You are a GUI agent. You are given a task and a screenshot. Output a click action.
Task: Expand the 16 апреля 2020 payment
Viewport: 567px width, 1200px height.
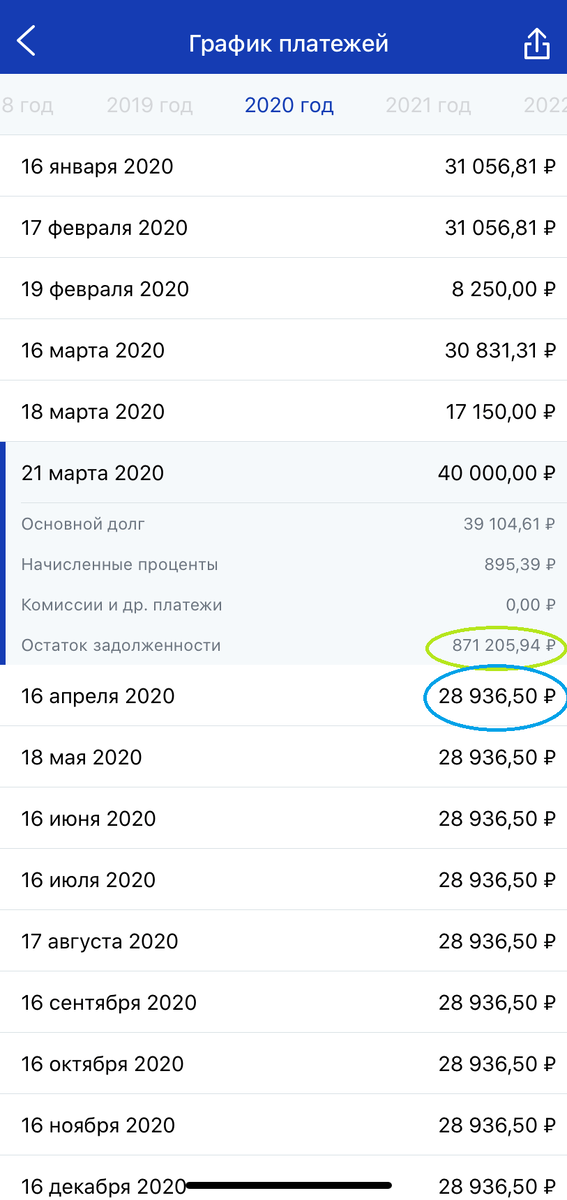[283, 696]
